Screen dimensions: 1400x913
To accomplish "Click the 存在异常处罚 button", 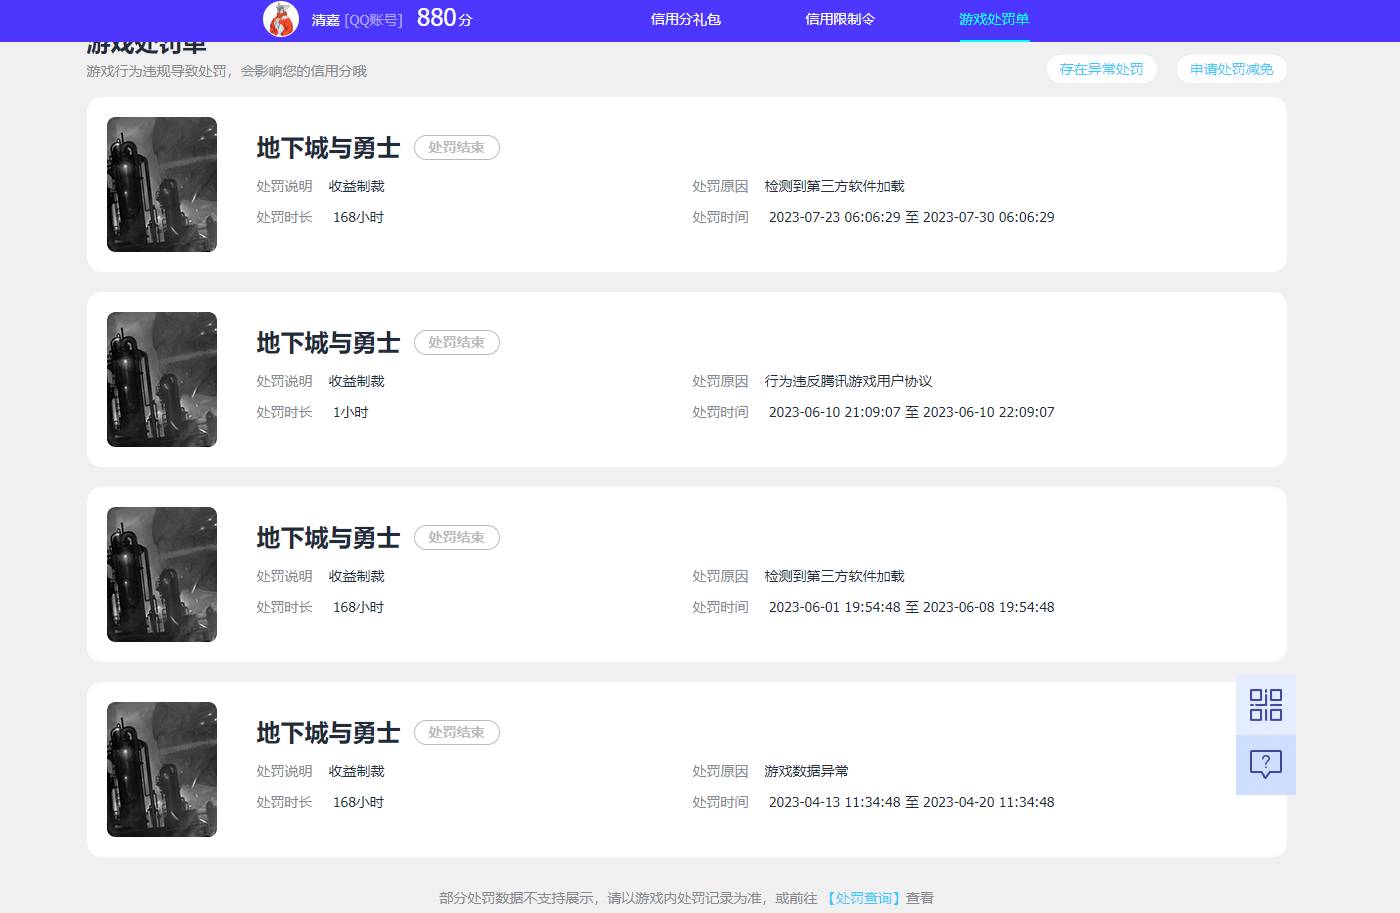I will [1101, 69].
